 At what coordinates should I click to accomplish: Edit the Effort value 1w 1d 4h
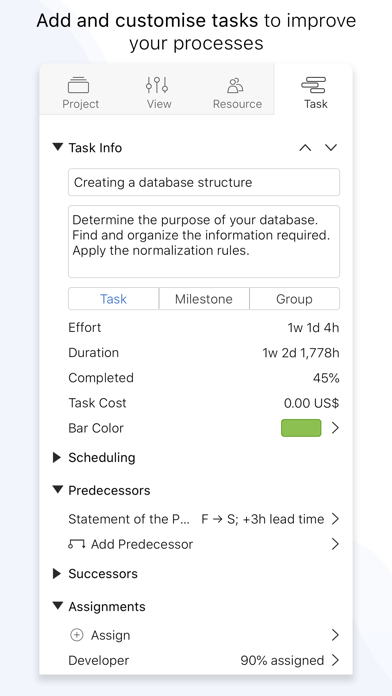313,328
